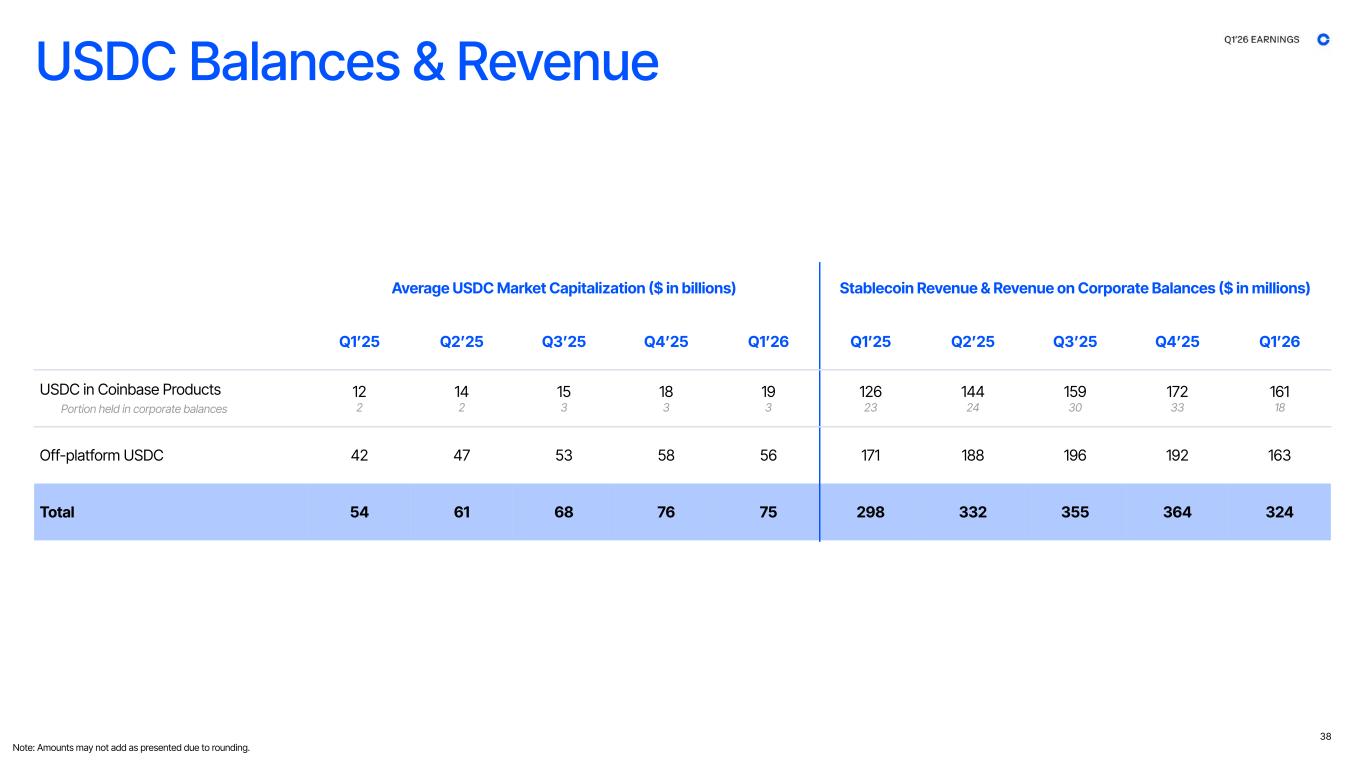
Task: Click the revenue value 161
Action: tap(1279, 390)
